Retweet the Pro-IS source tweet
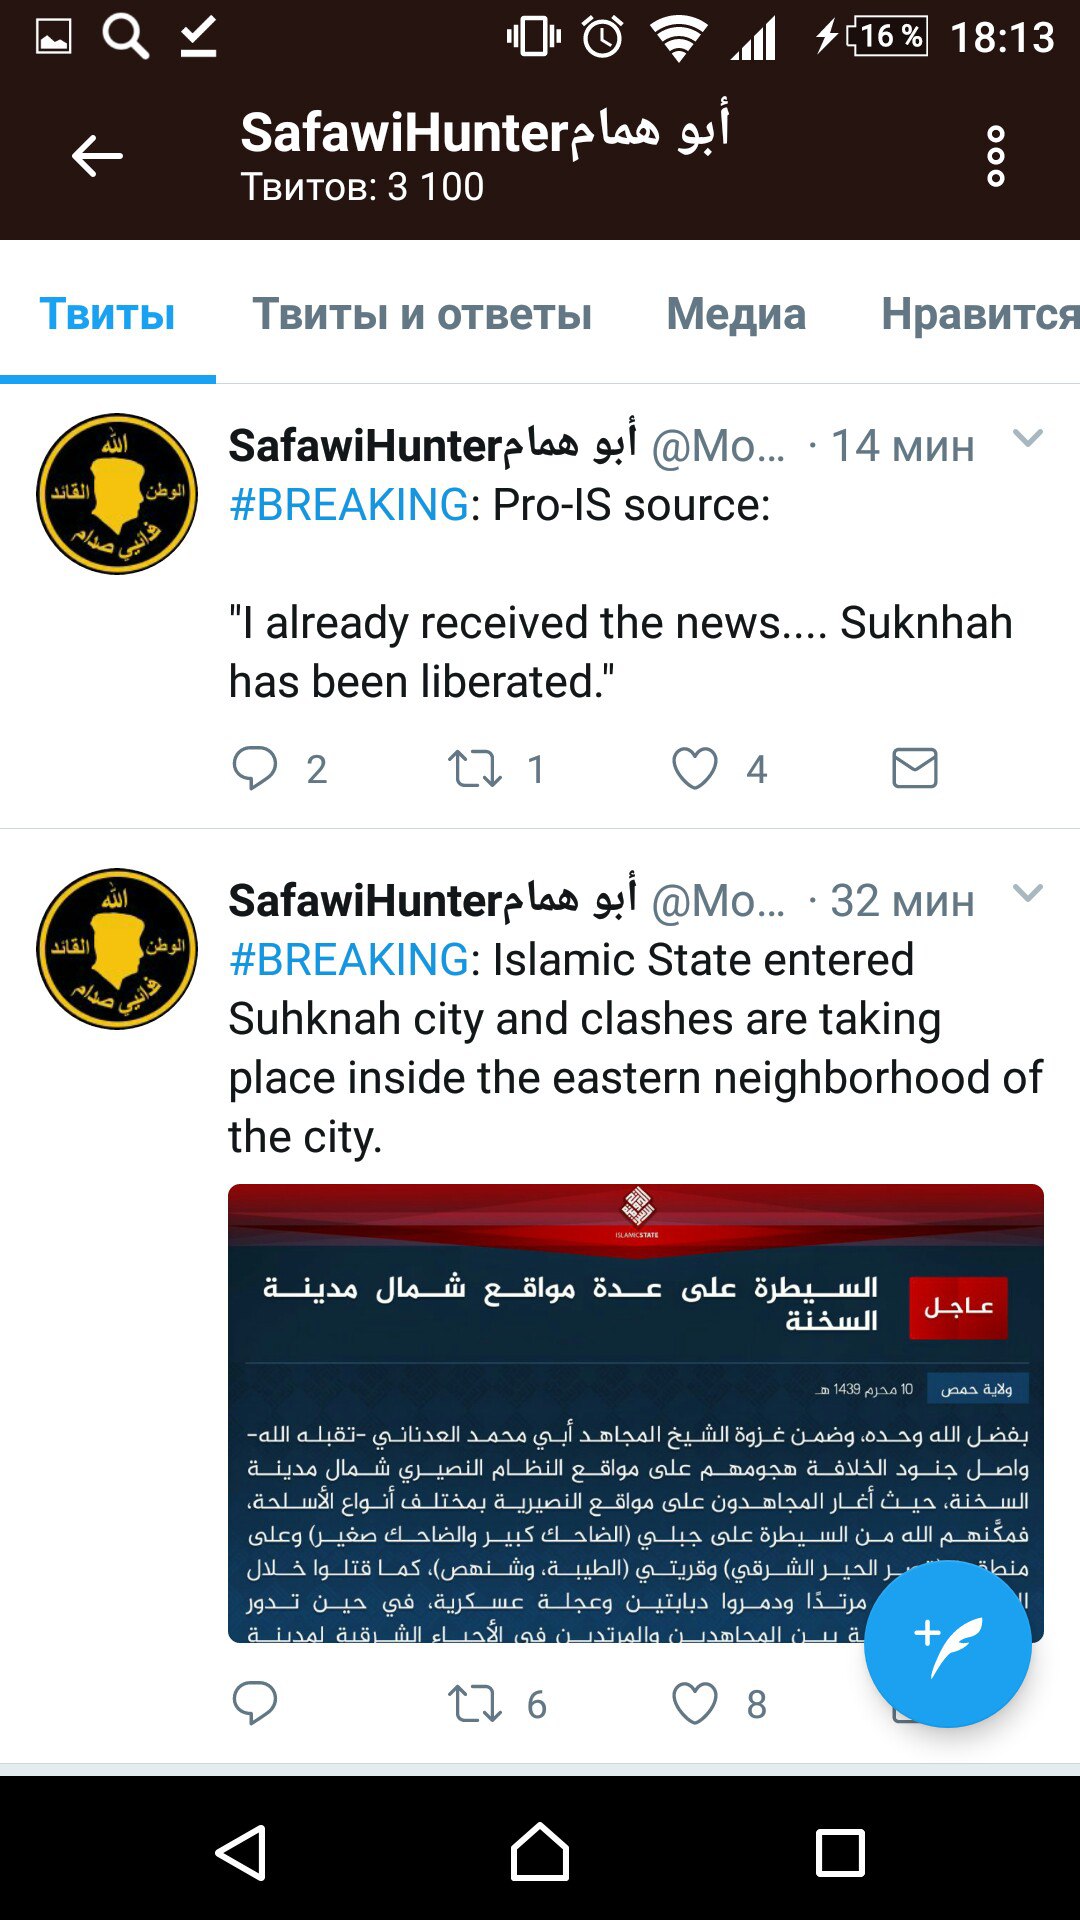The image size is (1080, 1920). click(474, 768)
